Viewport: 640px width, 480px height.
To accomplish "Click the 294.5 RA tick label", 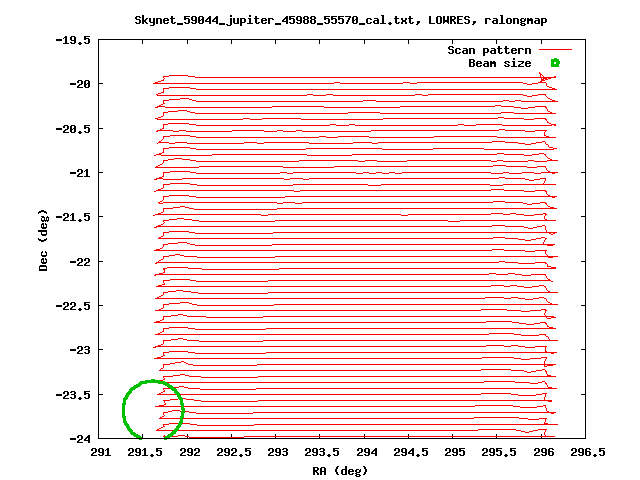I will (411, 452).
